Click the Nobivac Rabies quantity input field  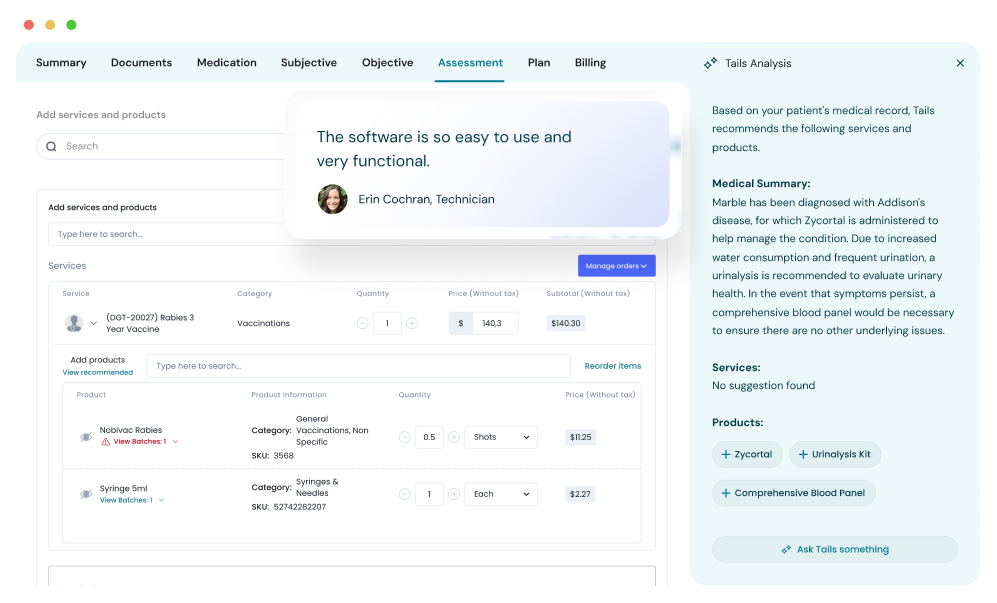429,437
